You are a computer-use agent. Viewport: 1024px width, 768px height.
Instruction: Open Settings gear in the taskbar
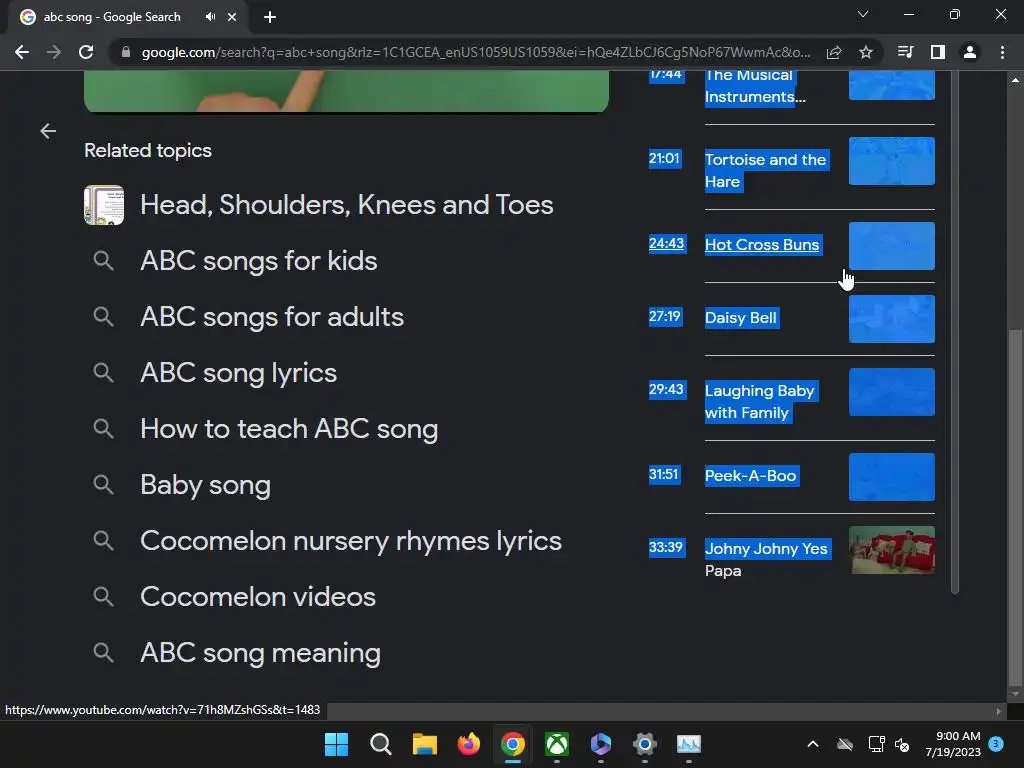click(x=645, y=744)
